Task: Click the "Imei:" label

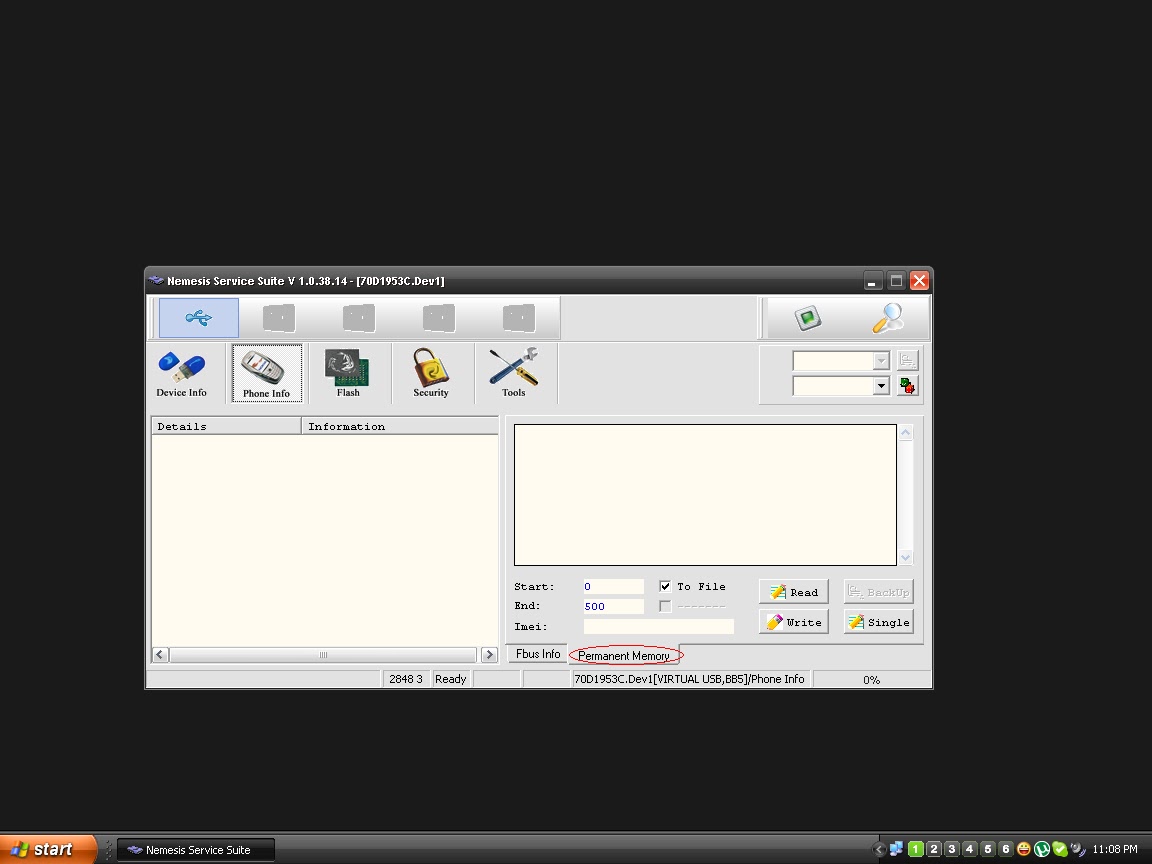Action: [530, 626]
